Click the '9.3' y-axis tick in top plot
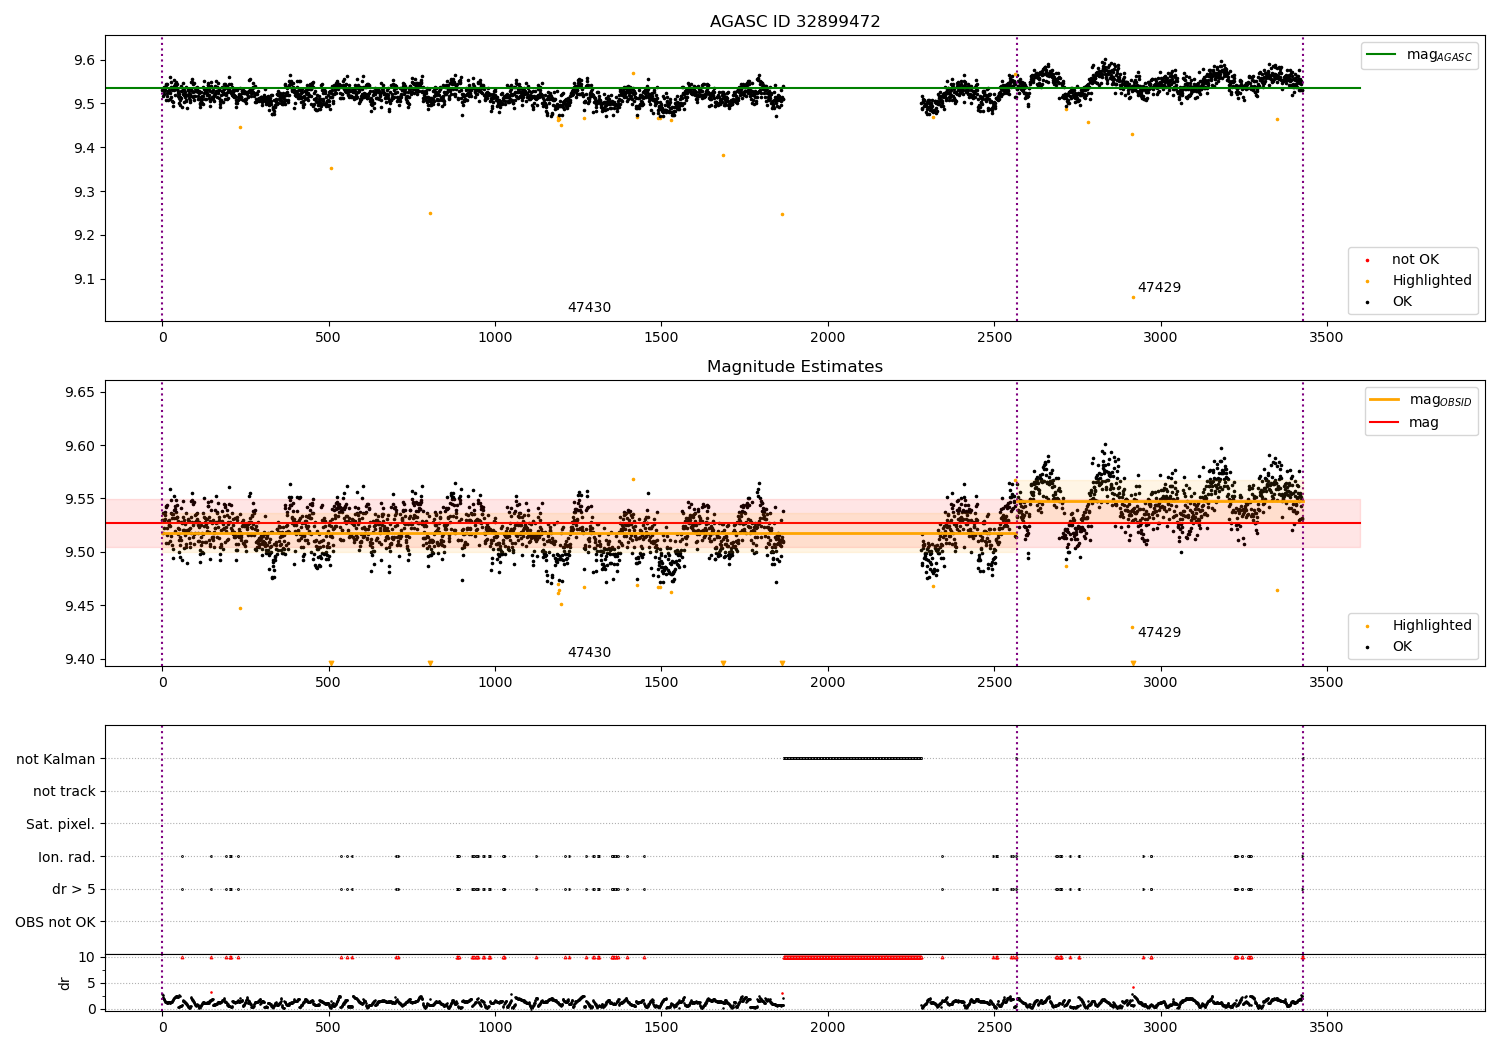Viewport: 1500px width, 1050px height. click(x=84, y=192)
